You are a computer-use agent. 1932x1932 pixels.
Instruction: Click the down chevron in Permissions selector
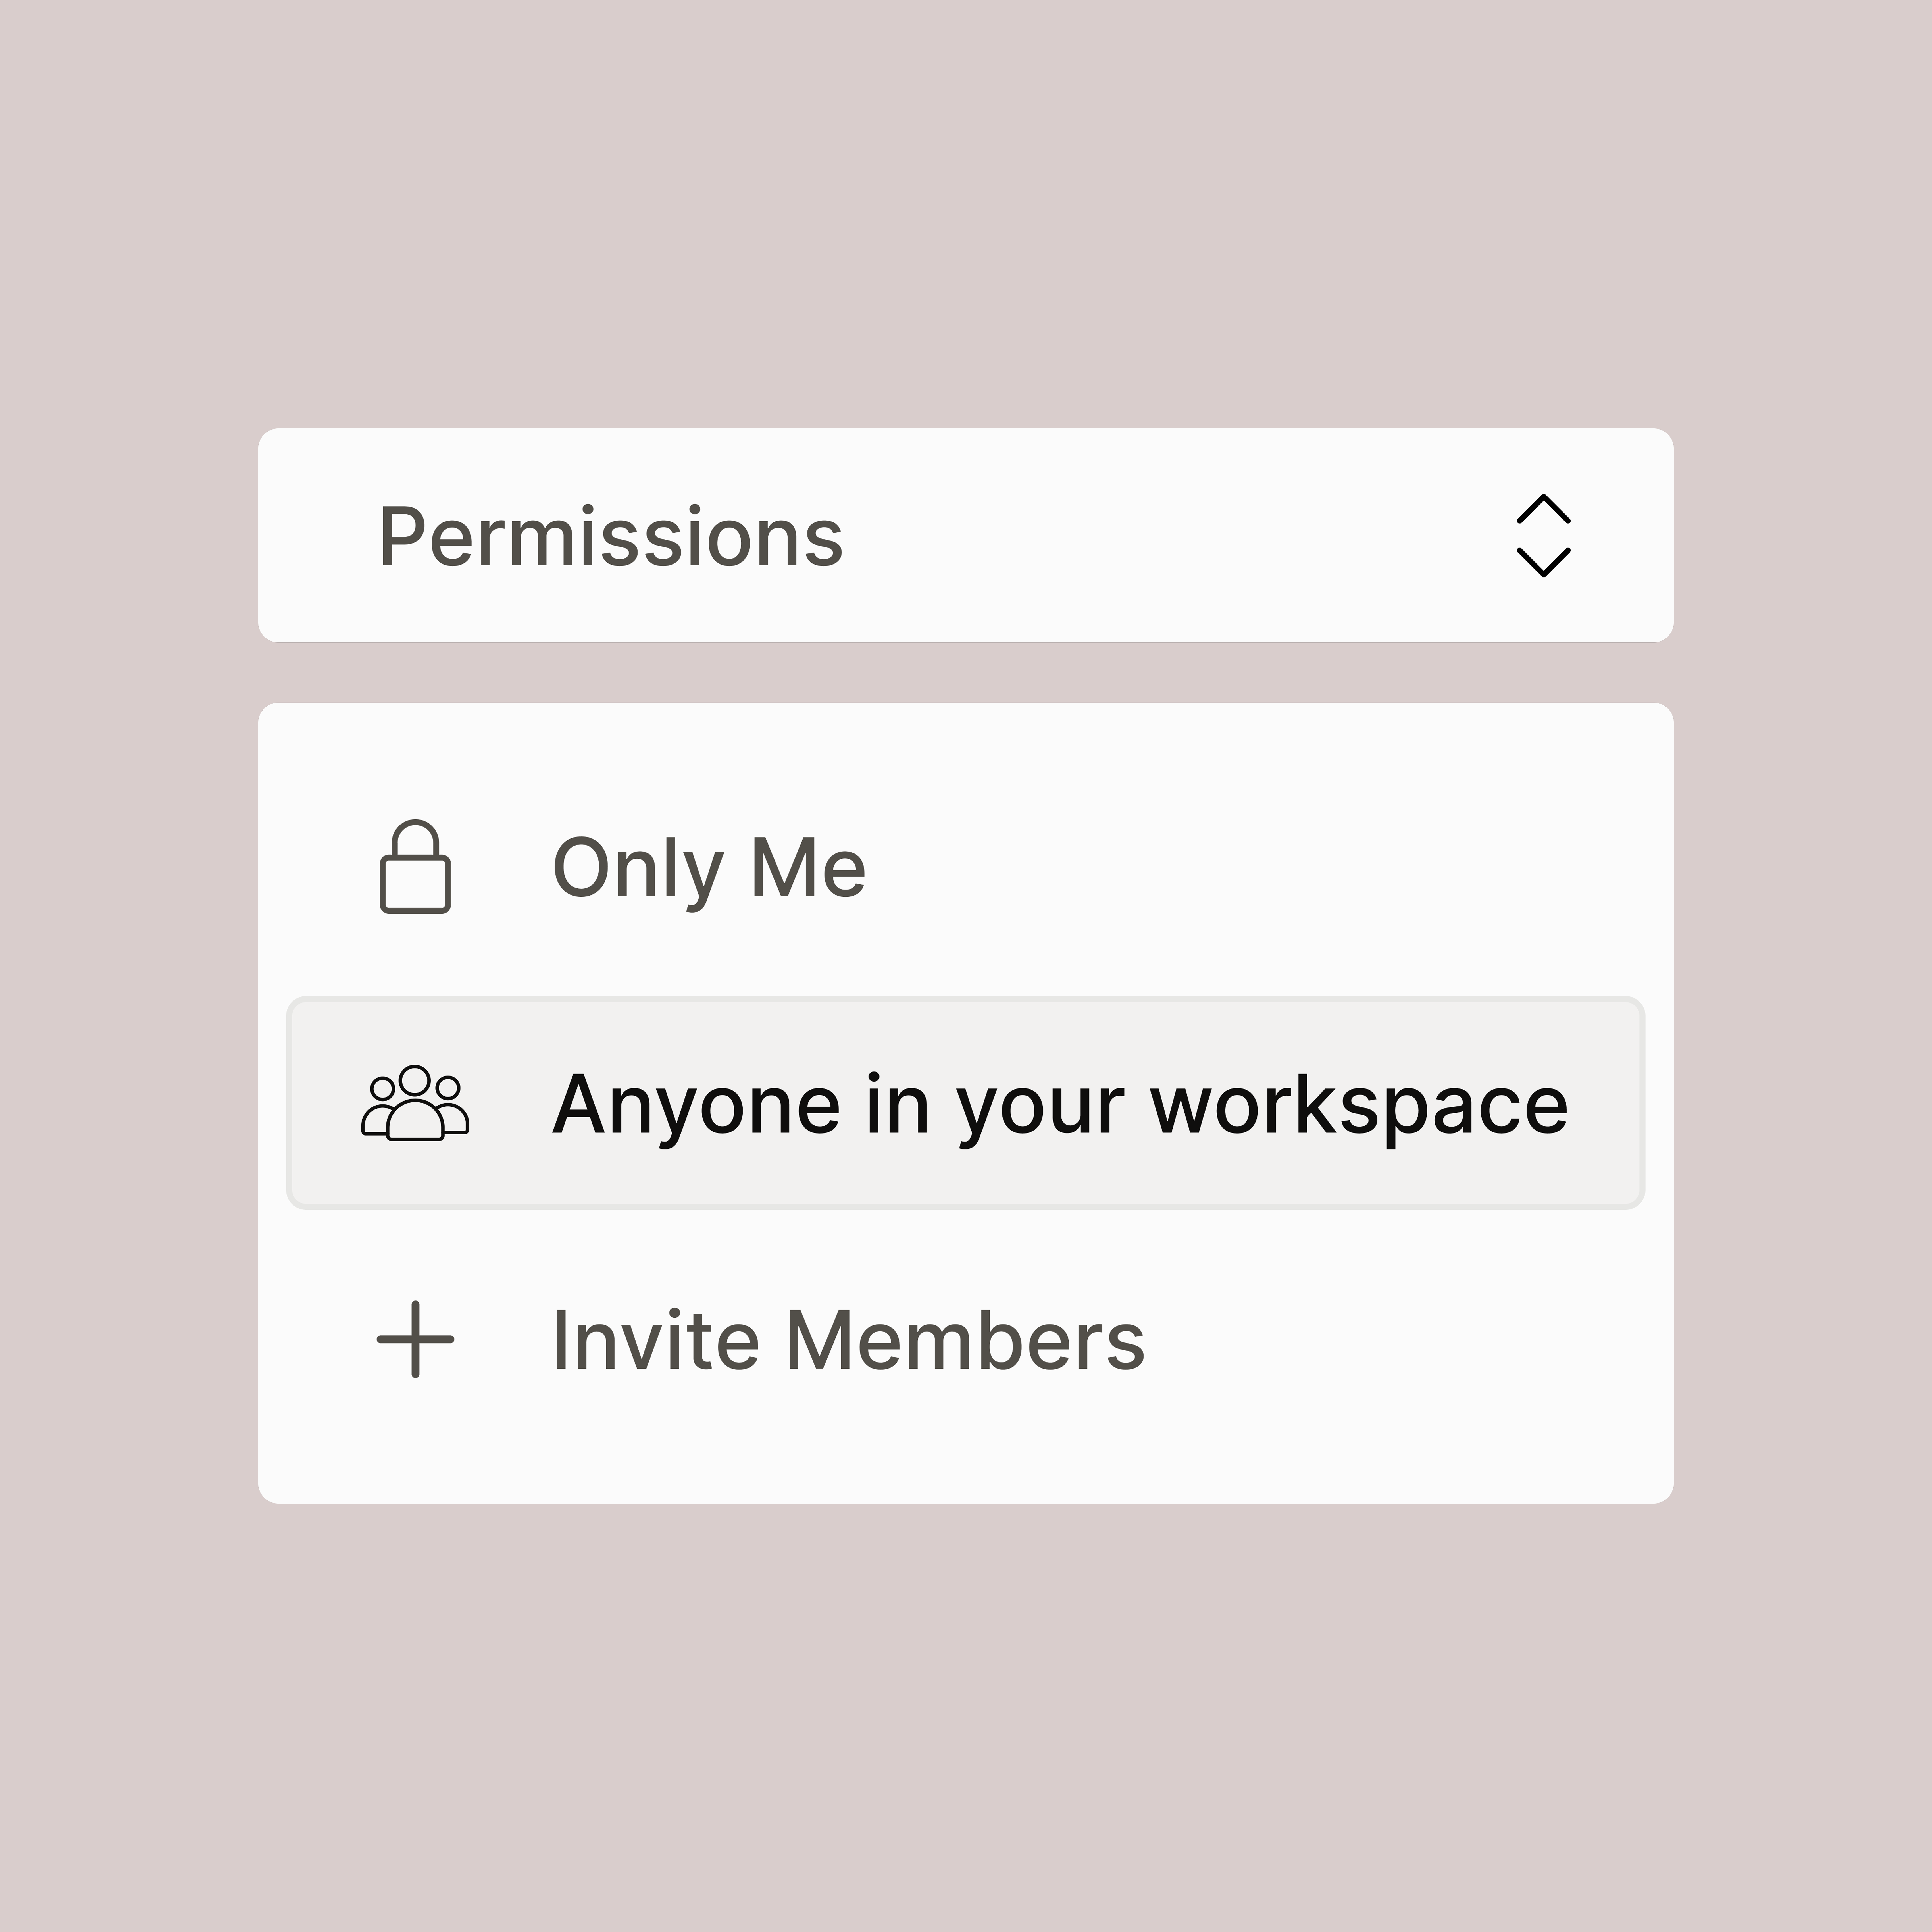click(x=1543, y=562)
